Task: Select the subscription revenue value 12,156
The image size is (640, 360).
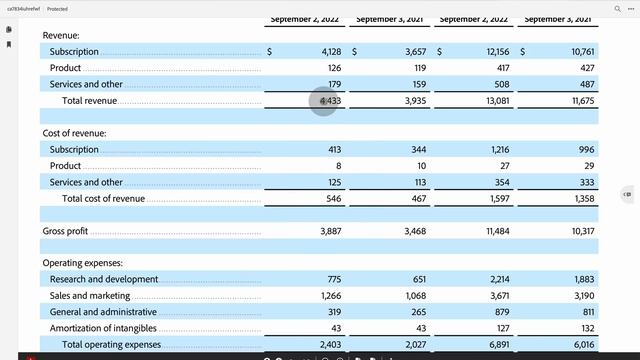Action: (x=498, y=52)
